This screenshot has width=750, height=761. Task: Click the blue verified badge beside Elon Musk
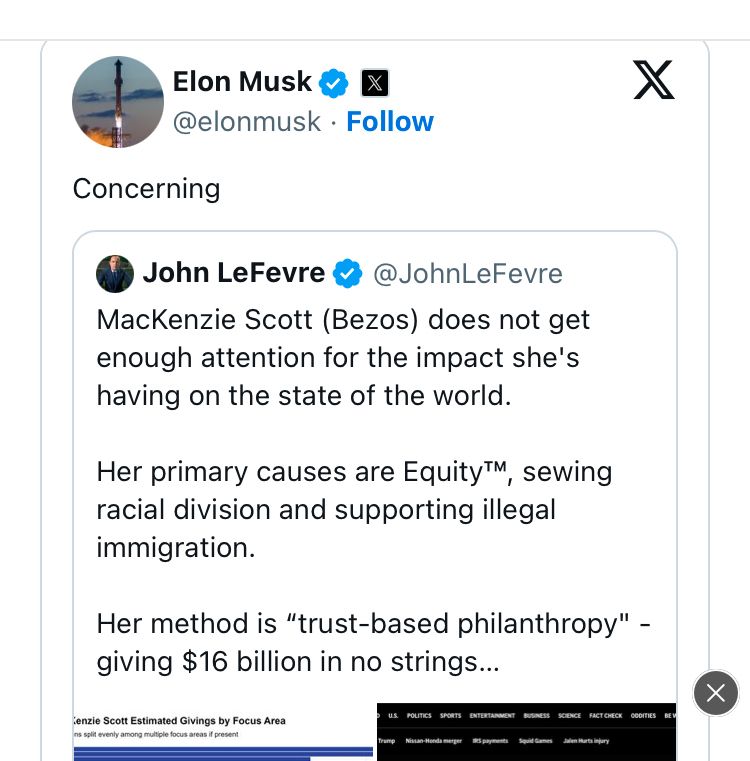pos(333,83)
